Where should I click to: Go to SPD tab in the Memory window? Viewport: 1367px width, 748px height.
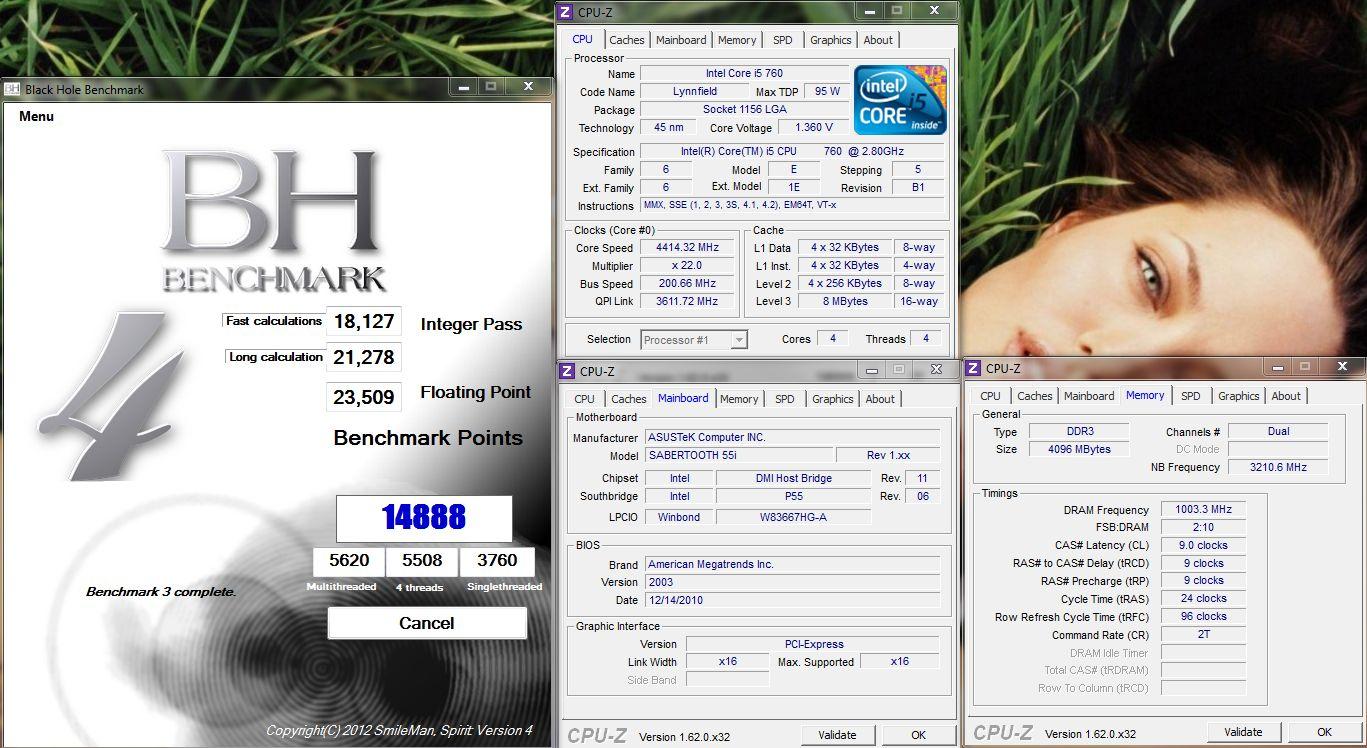[x=1191, y=396]
